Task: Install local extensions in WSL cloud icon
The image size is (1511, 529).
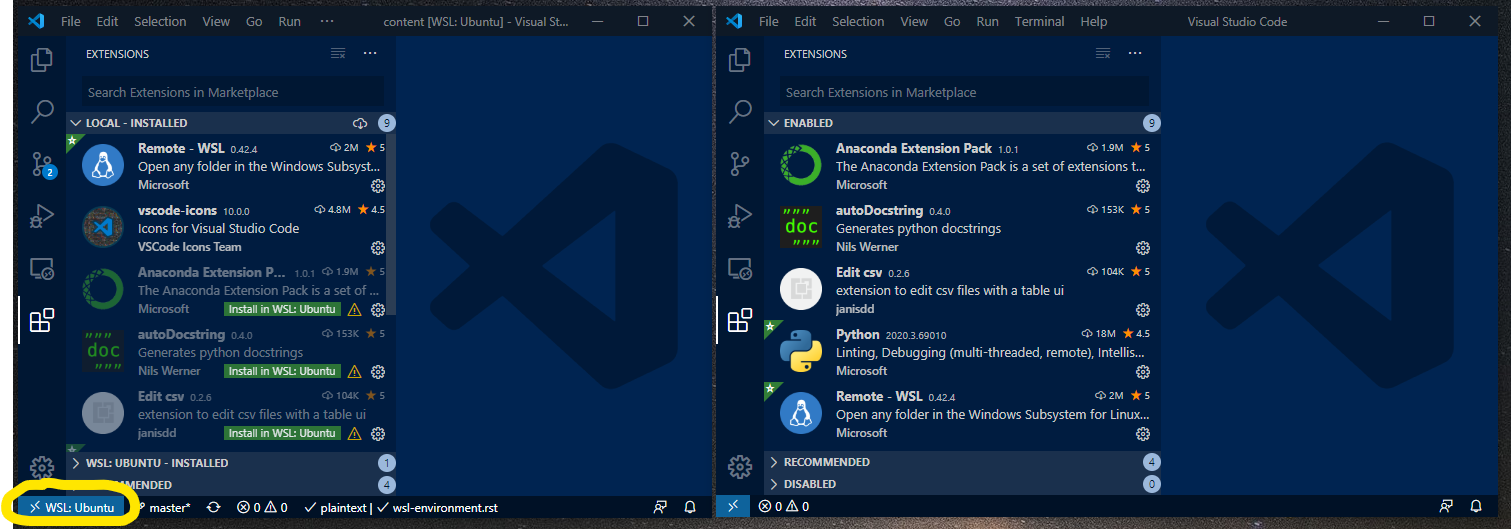Action: click(361, 123)
